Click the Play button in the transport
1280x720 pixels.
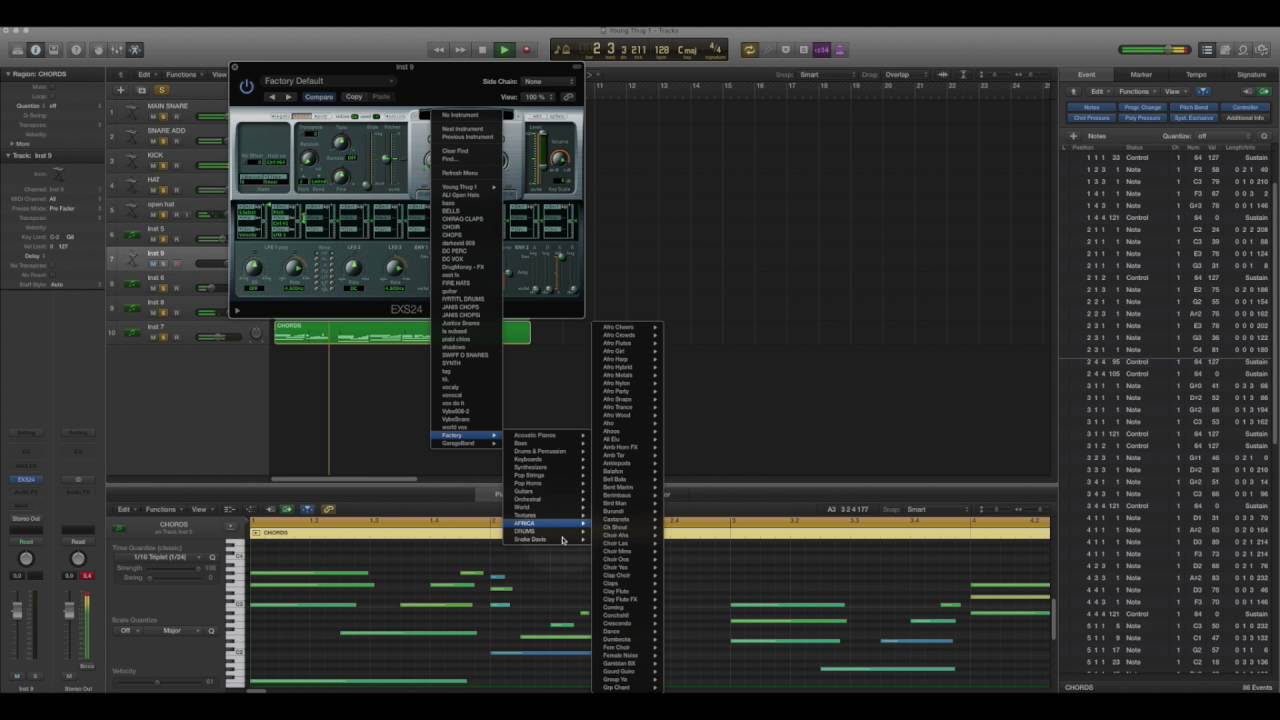tap(504, 50)
